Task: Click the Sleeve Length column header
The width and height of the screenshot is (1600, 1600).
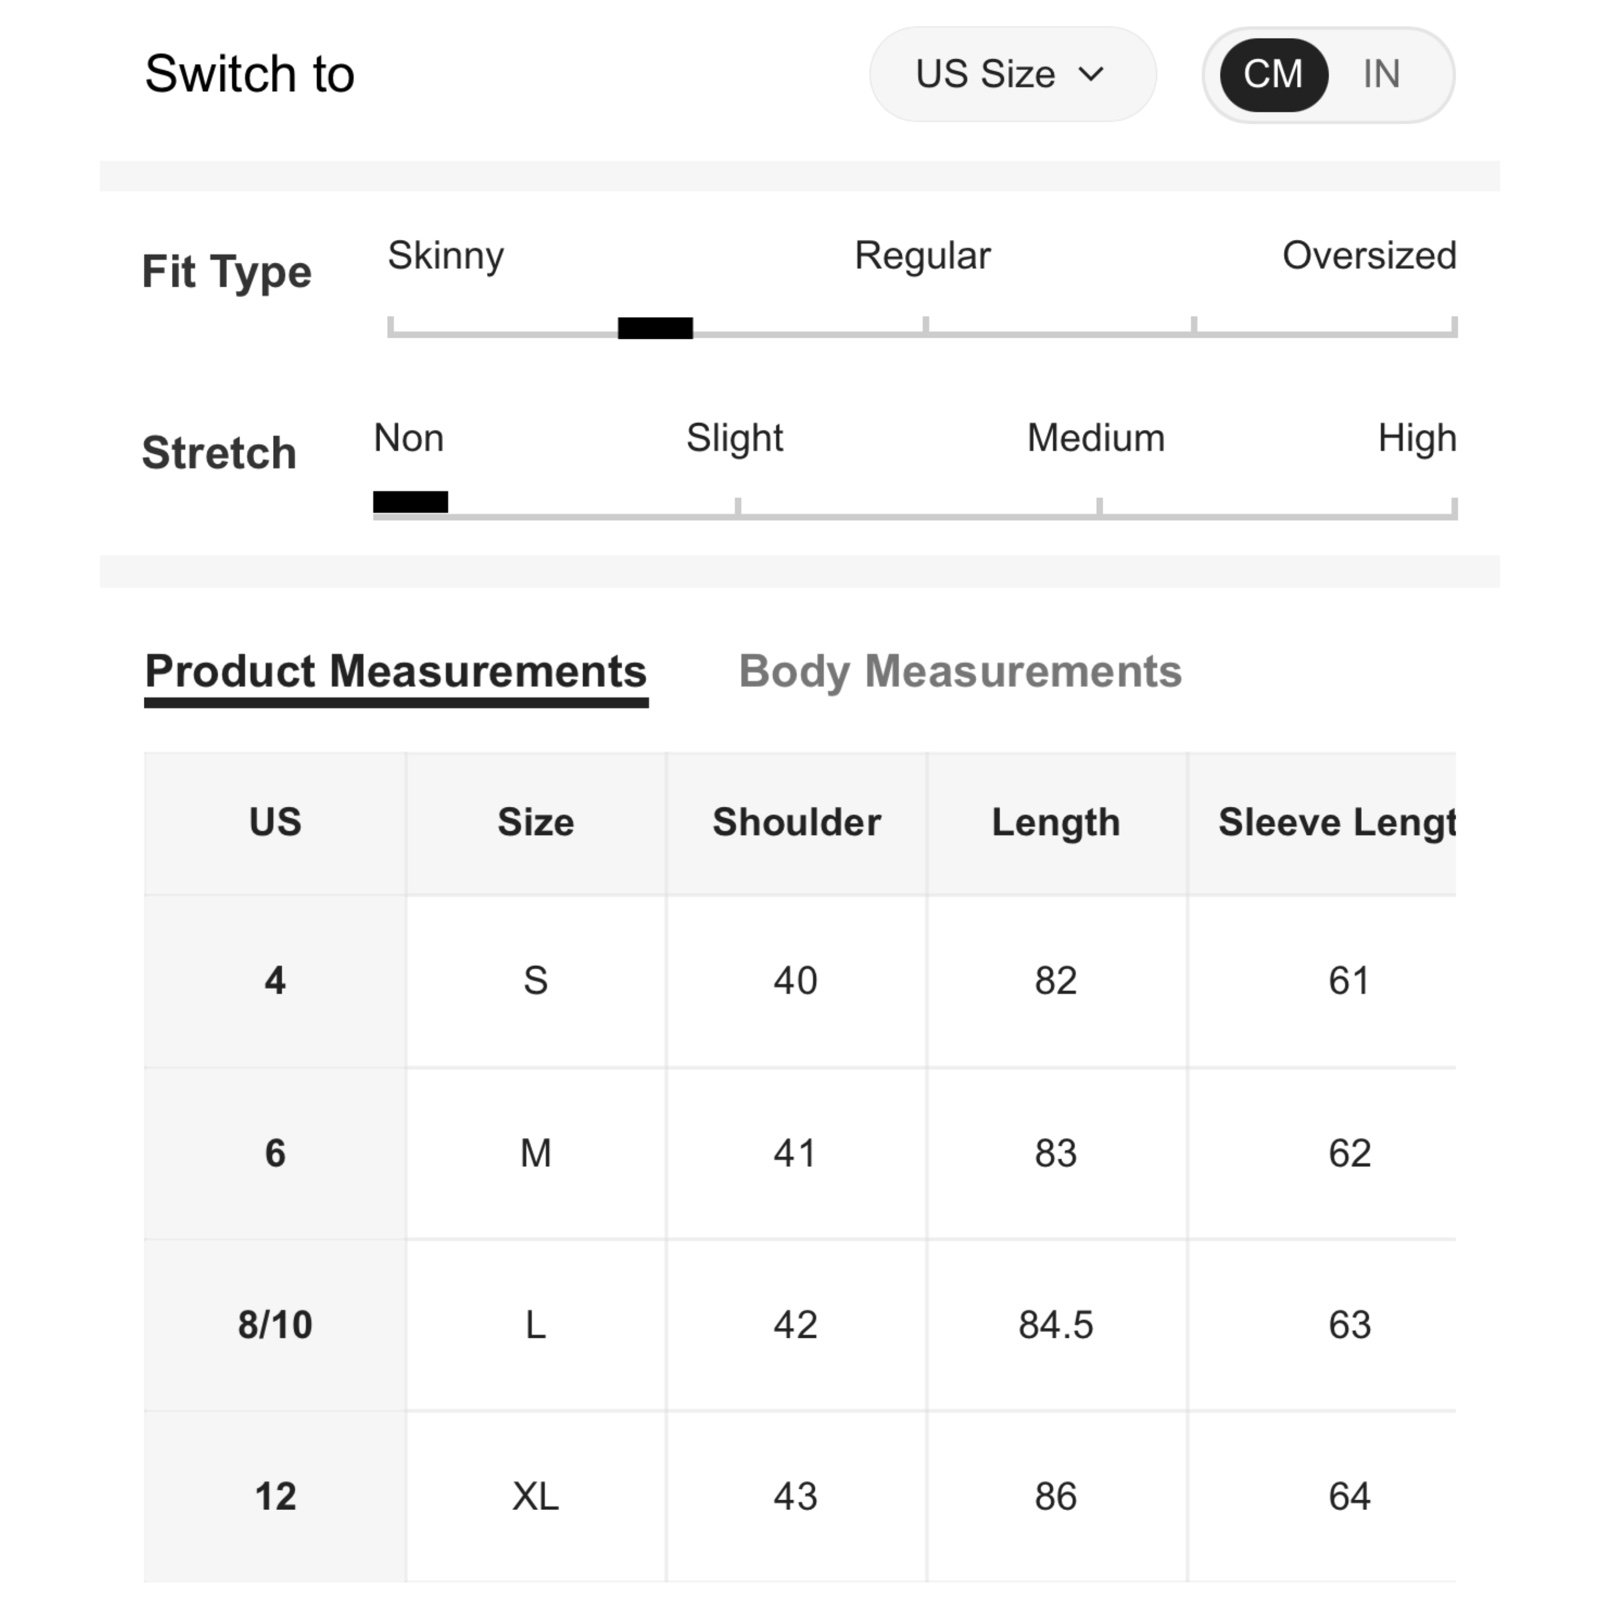Action: coord(1322,823)
